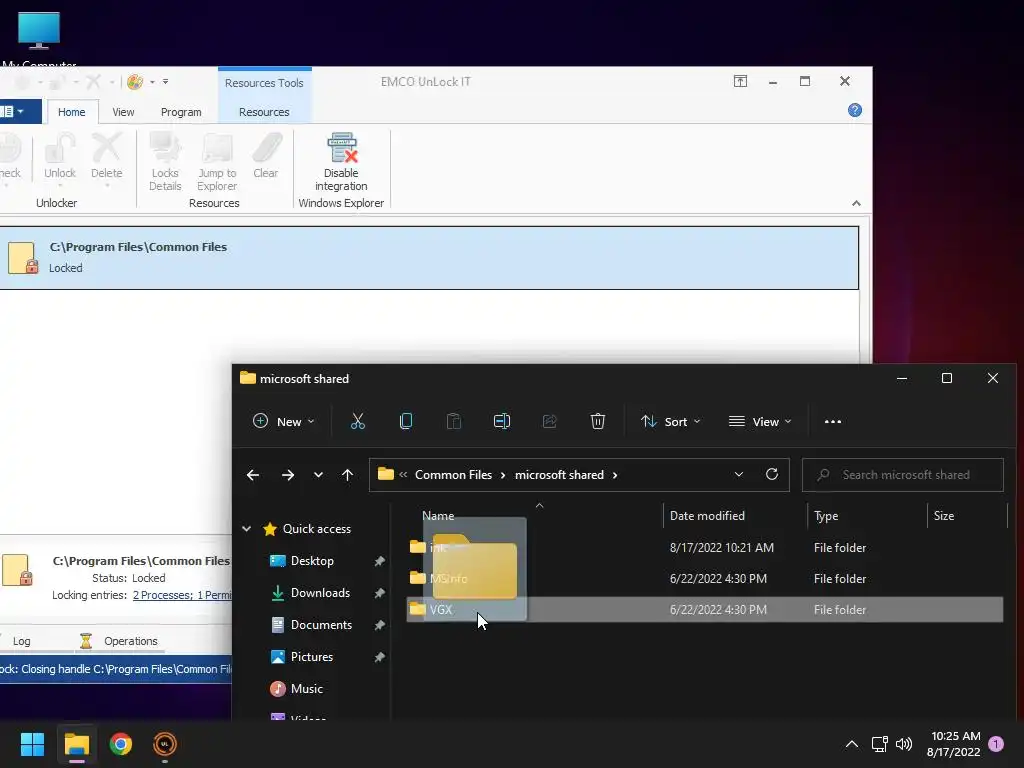Open Downloads in Quick access

pyautogui.click(x=320, y=593)
